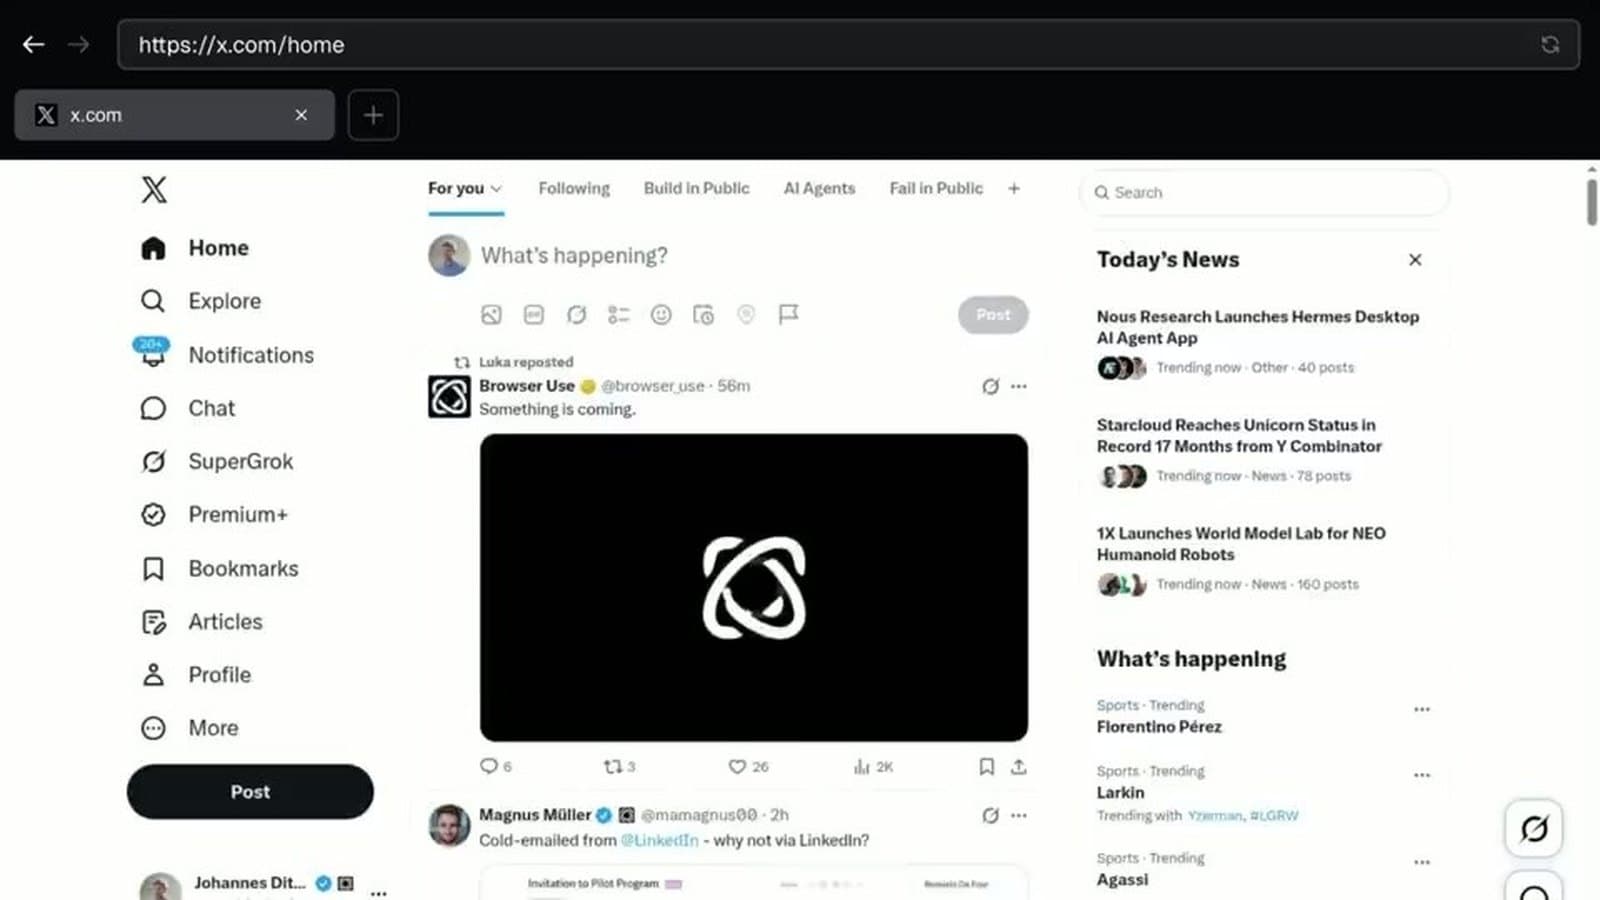1600x900 pixels.
Task: Open Chat from the sidebar
Action: click(x=188, y=408)
